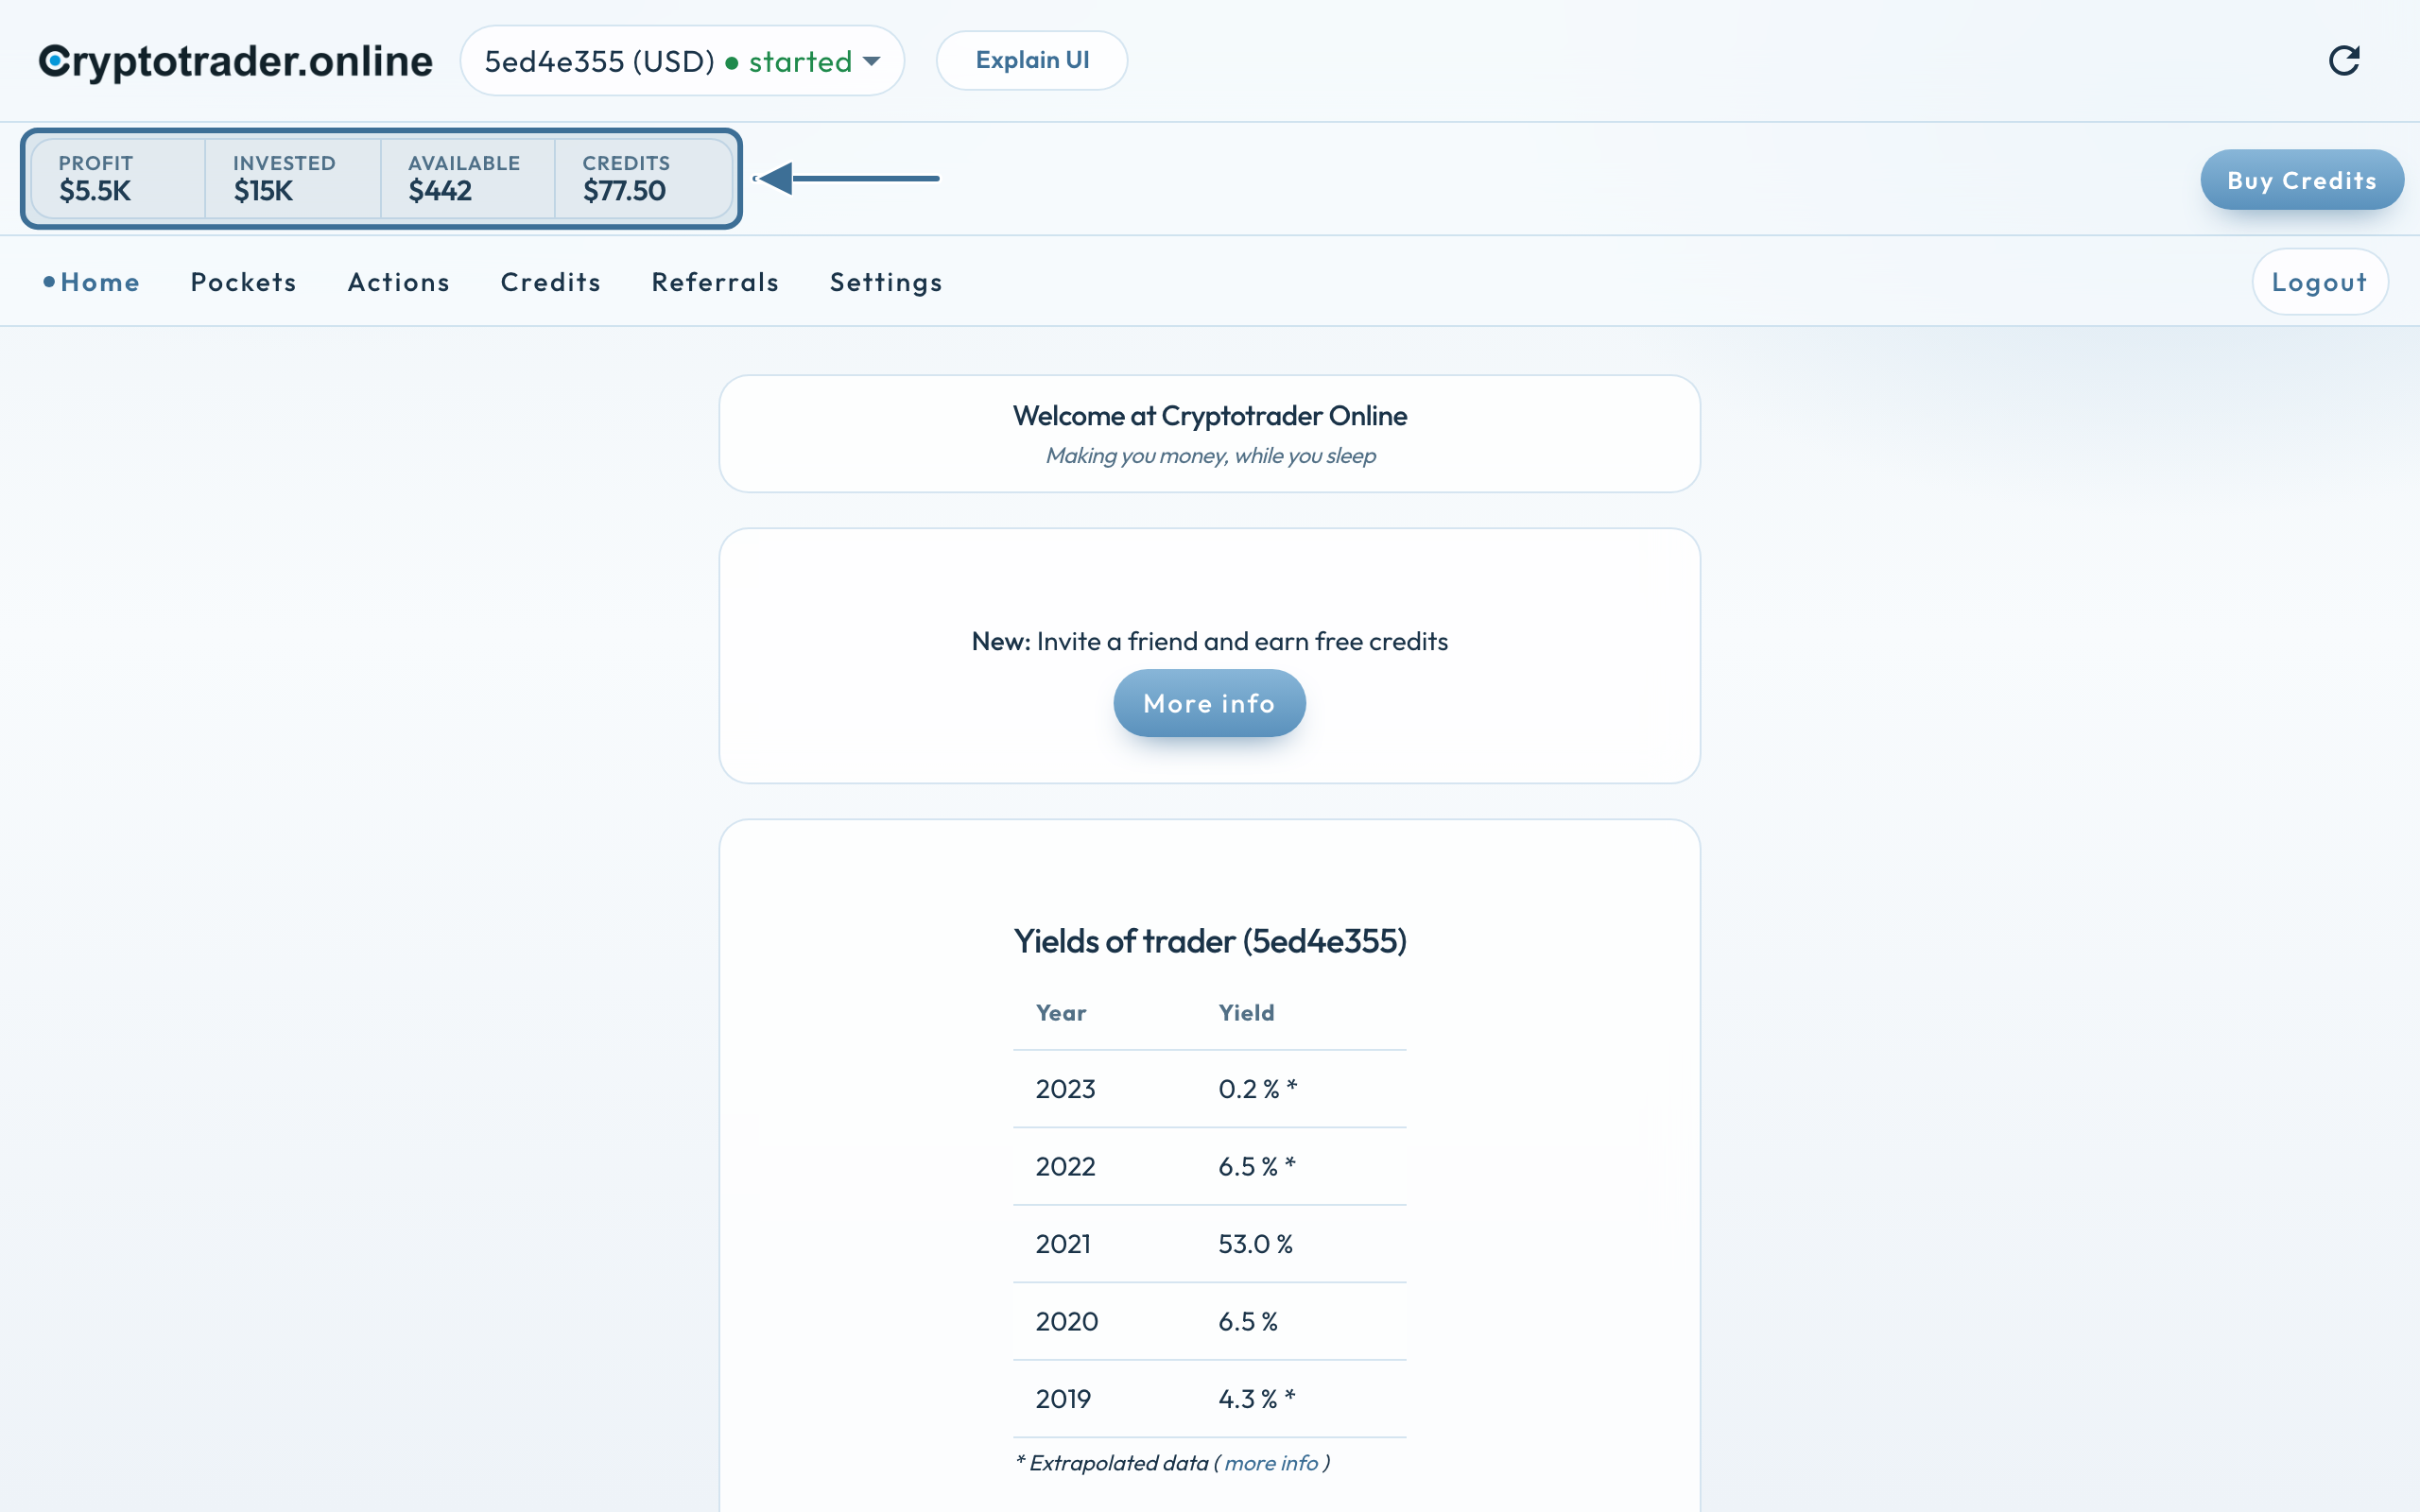Click the Welcome at Cryptotrader Online heading
The height and width of the screenshot is (1512, 2420).
coord(1210,416)
